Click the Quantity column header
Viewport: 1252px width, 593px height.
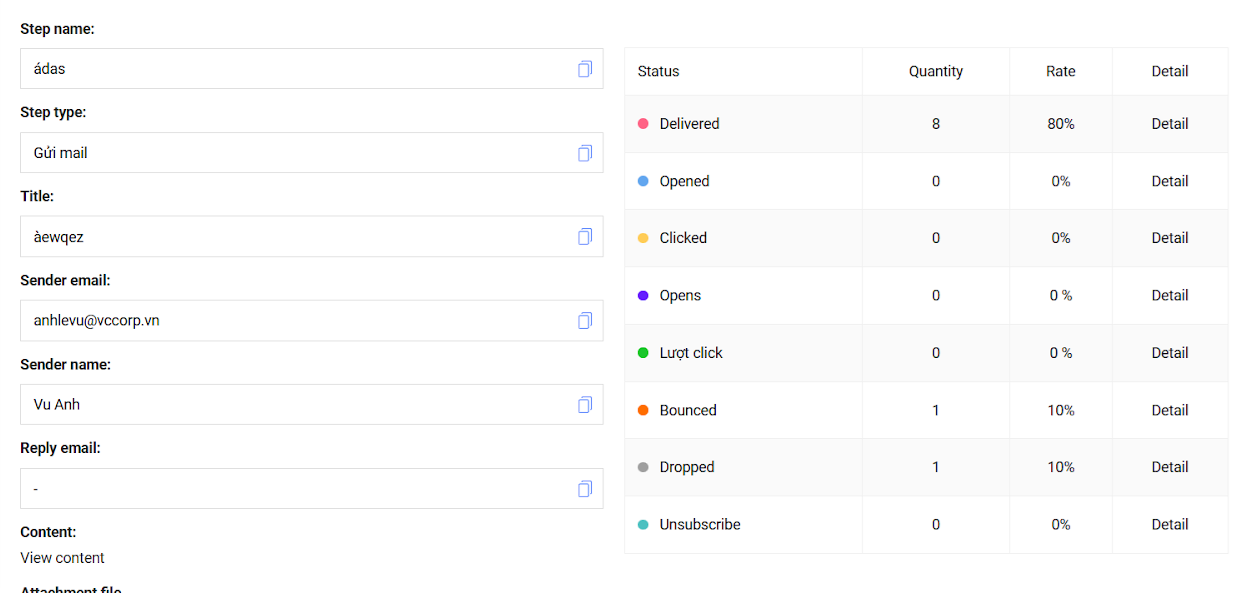pyautogui.click(x=936, y=71)
